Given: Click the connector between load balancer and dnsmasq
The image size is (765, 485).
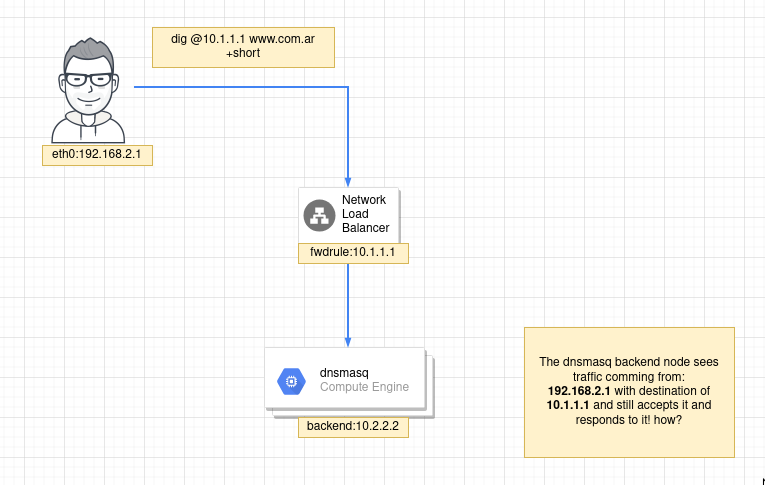Looking at the screenshot, I should [x=348, y=300].
